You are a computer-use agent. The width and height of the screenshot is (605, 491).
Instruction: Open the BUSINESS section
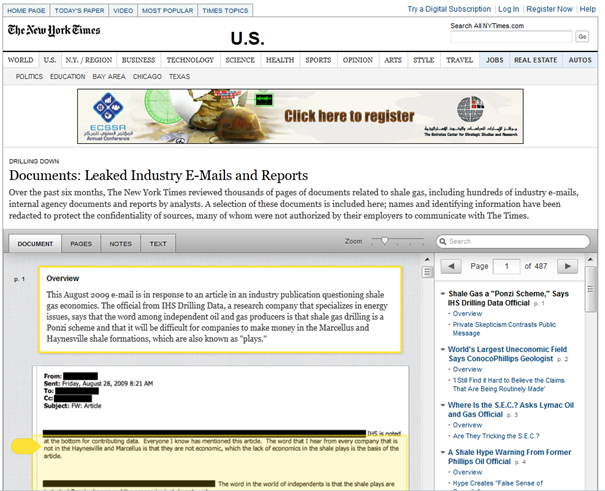139,60
